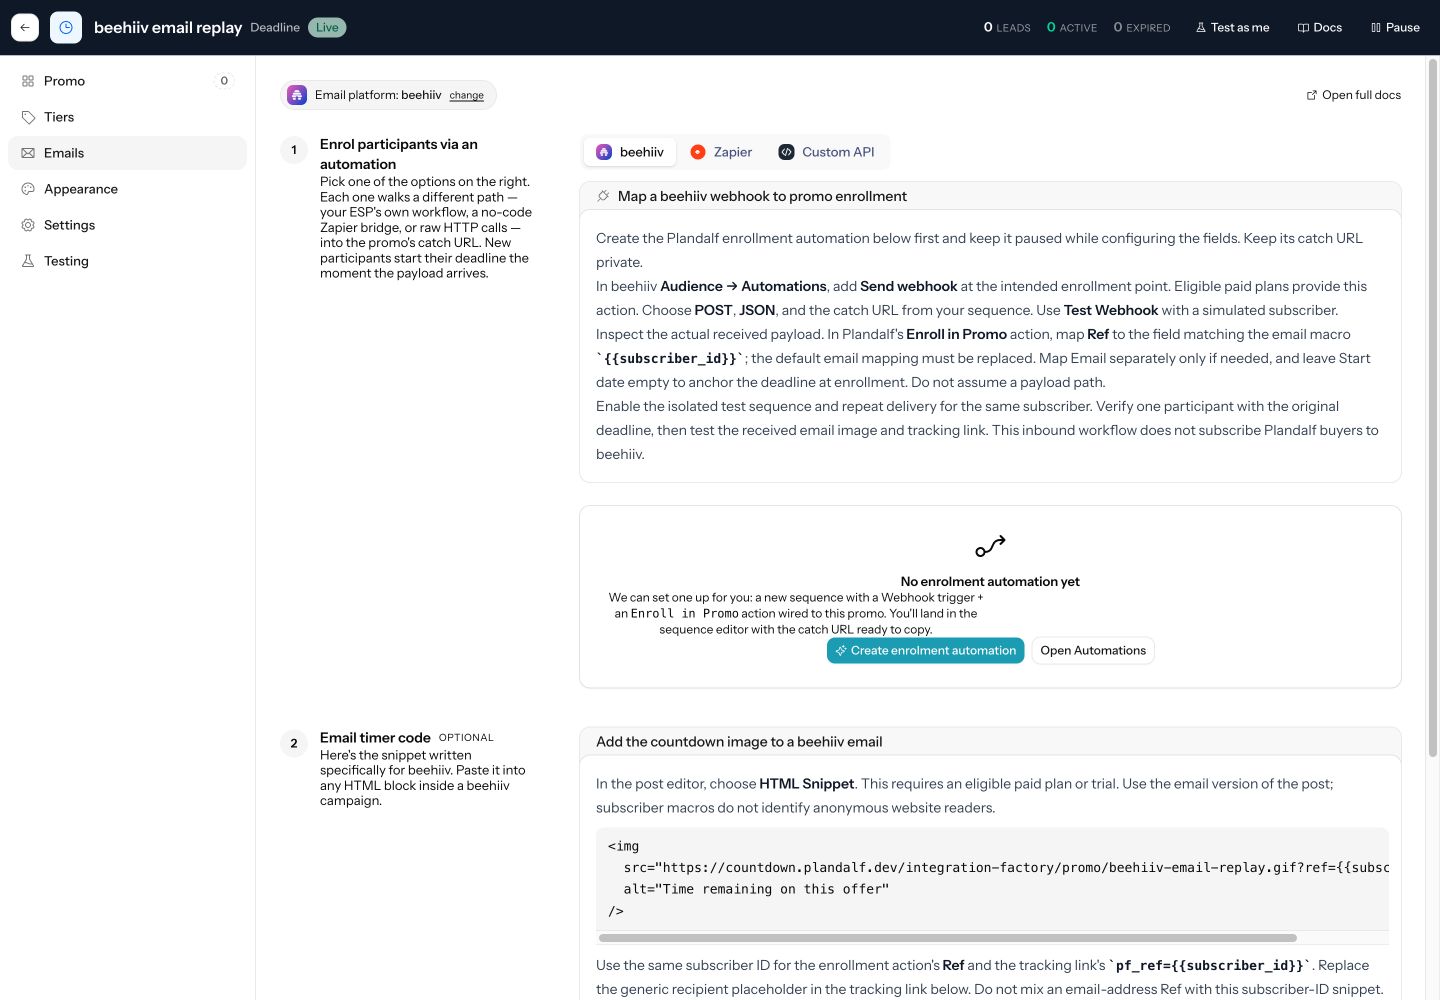Screen dimensions: 1440x1000
Task: Select the beehiiv tab
Action: tap(630, 152)
